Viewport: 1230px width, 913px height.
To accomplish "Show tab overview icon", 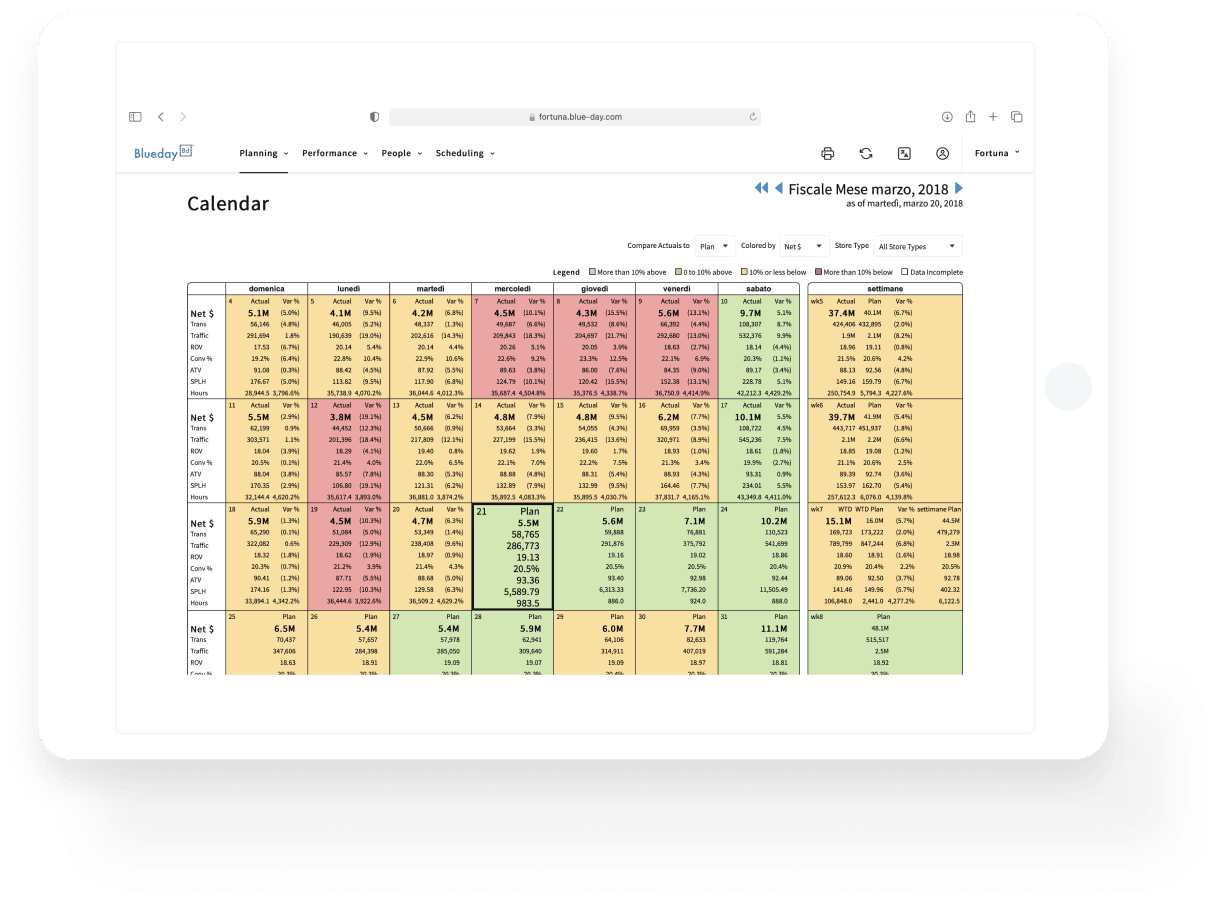I will pos(1017,117).
